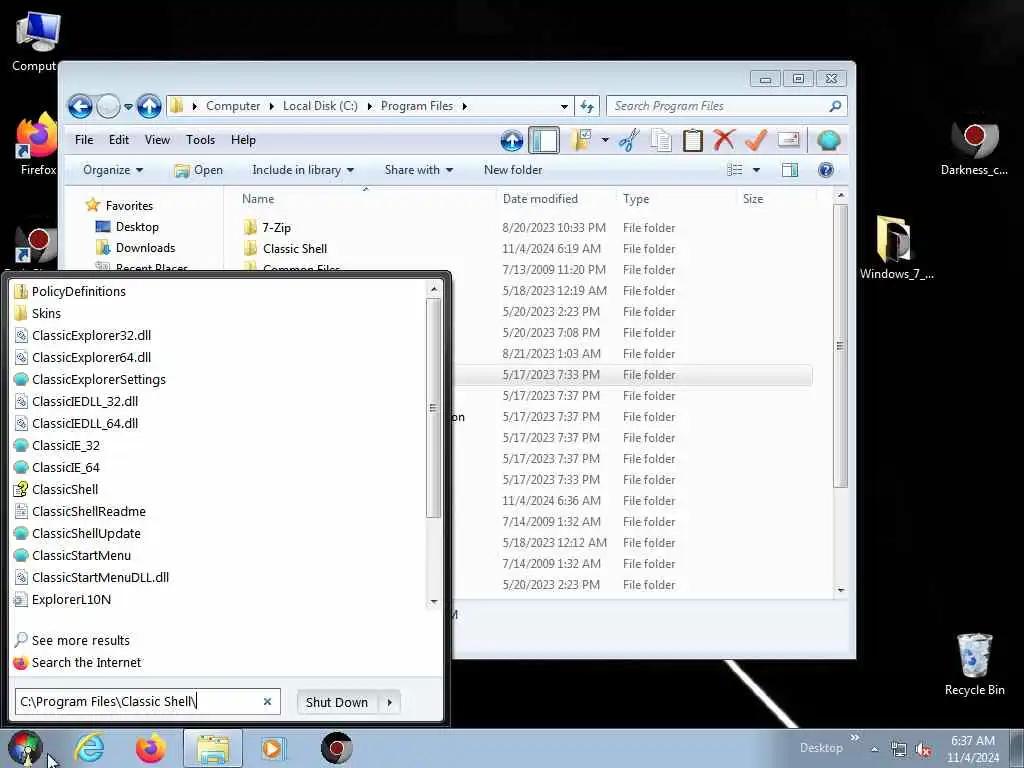Toggle the navigation pane toolbar button
Screen dimensions: 1024x768
pyautogui.click(x=543, y=140)
